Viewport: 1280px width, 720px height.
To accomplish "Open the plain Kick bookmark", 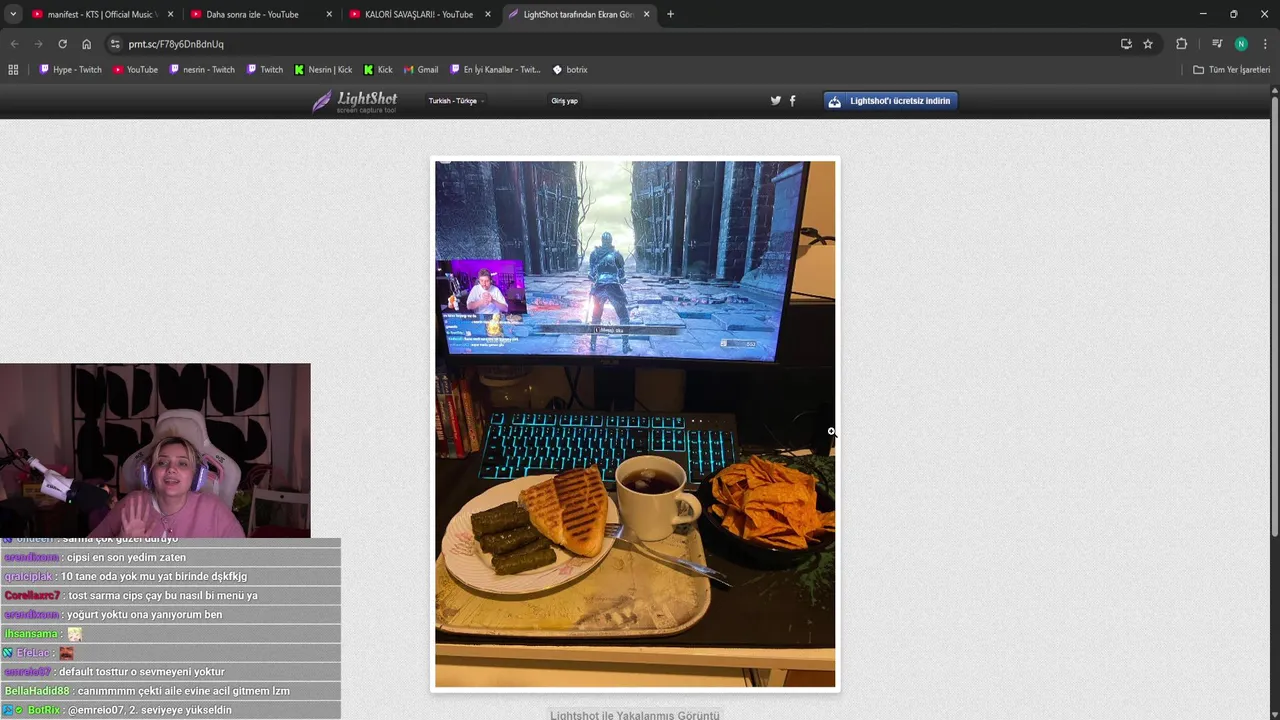I will tap(378, 70).
